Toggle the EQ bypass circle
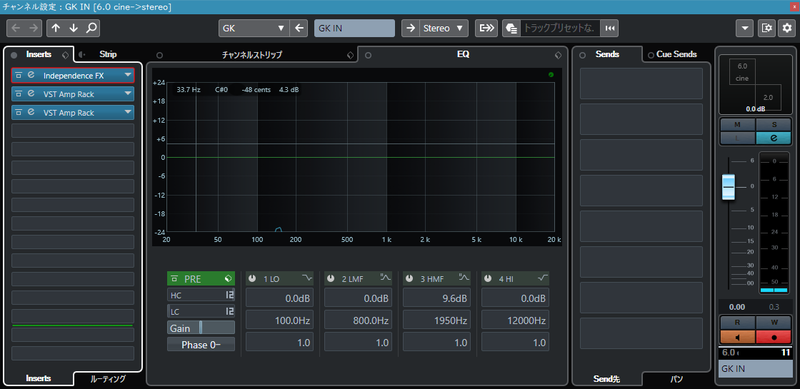The height and width of the screenshot is (389, 800). (368, 55)
